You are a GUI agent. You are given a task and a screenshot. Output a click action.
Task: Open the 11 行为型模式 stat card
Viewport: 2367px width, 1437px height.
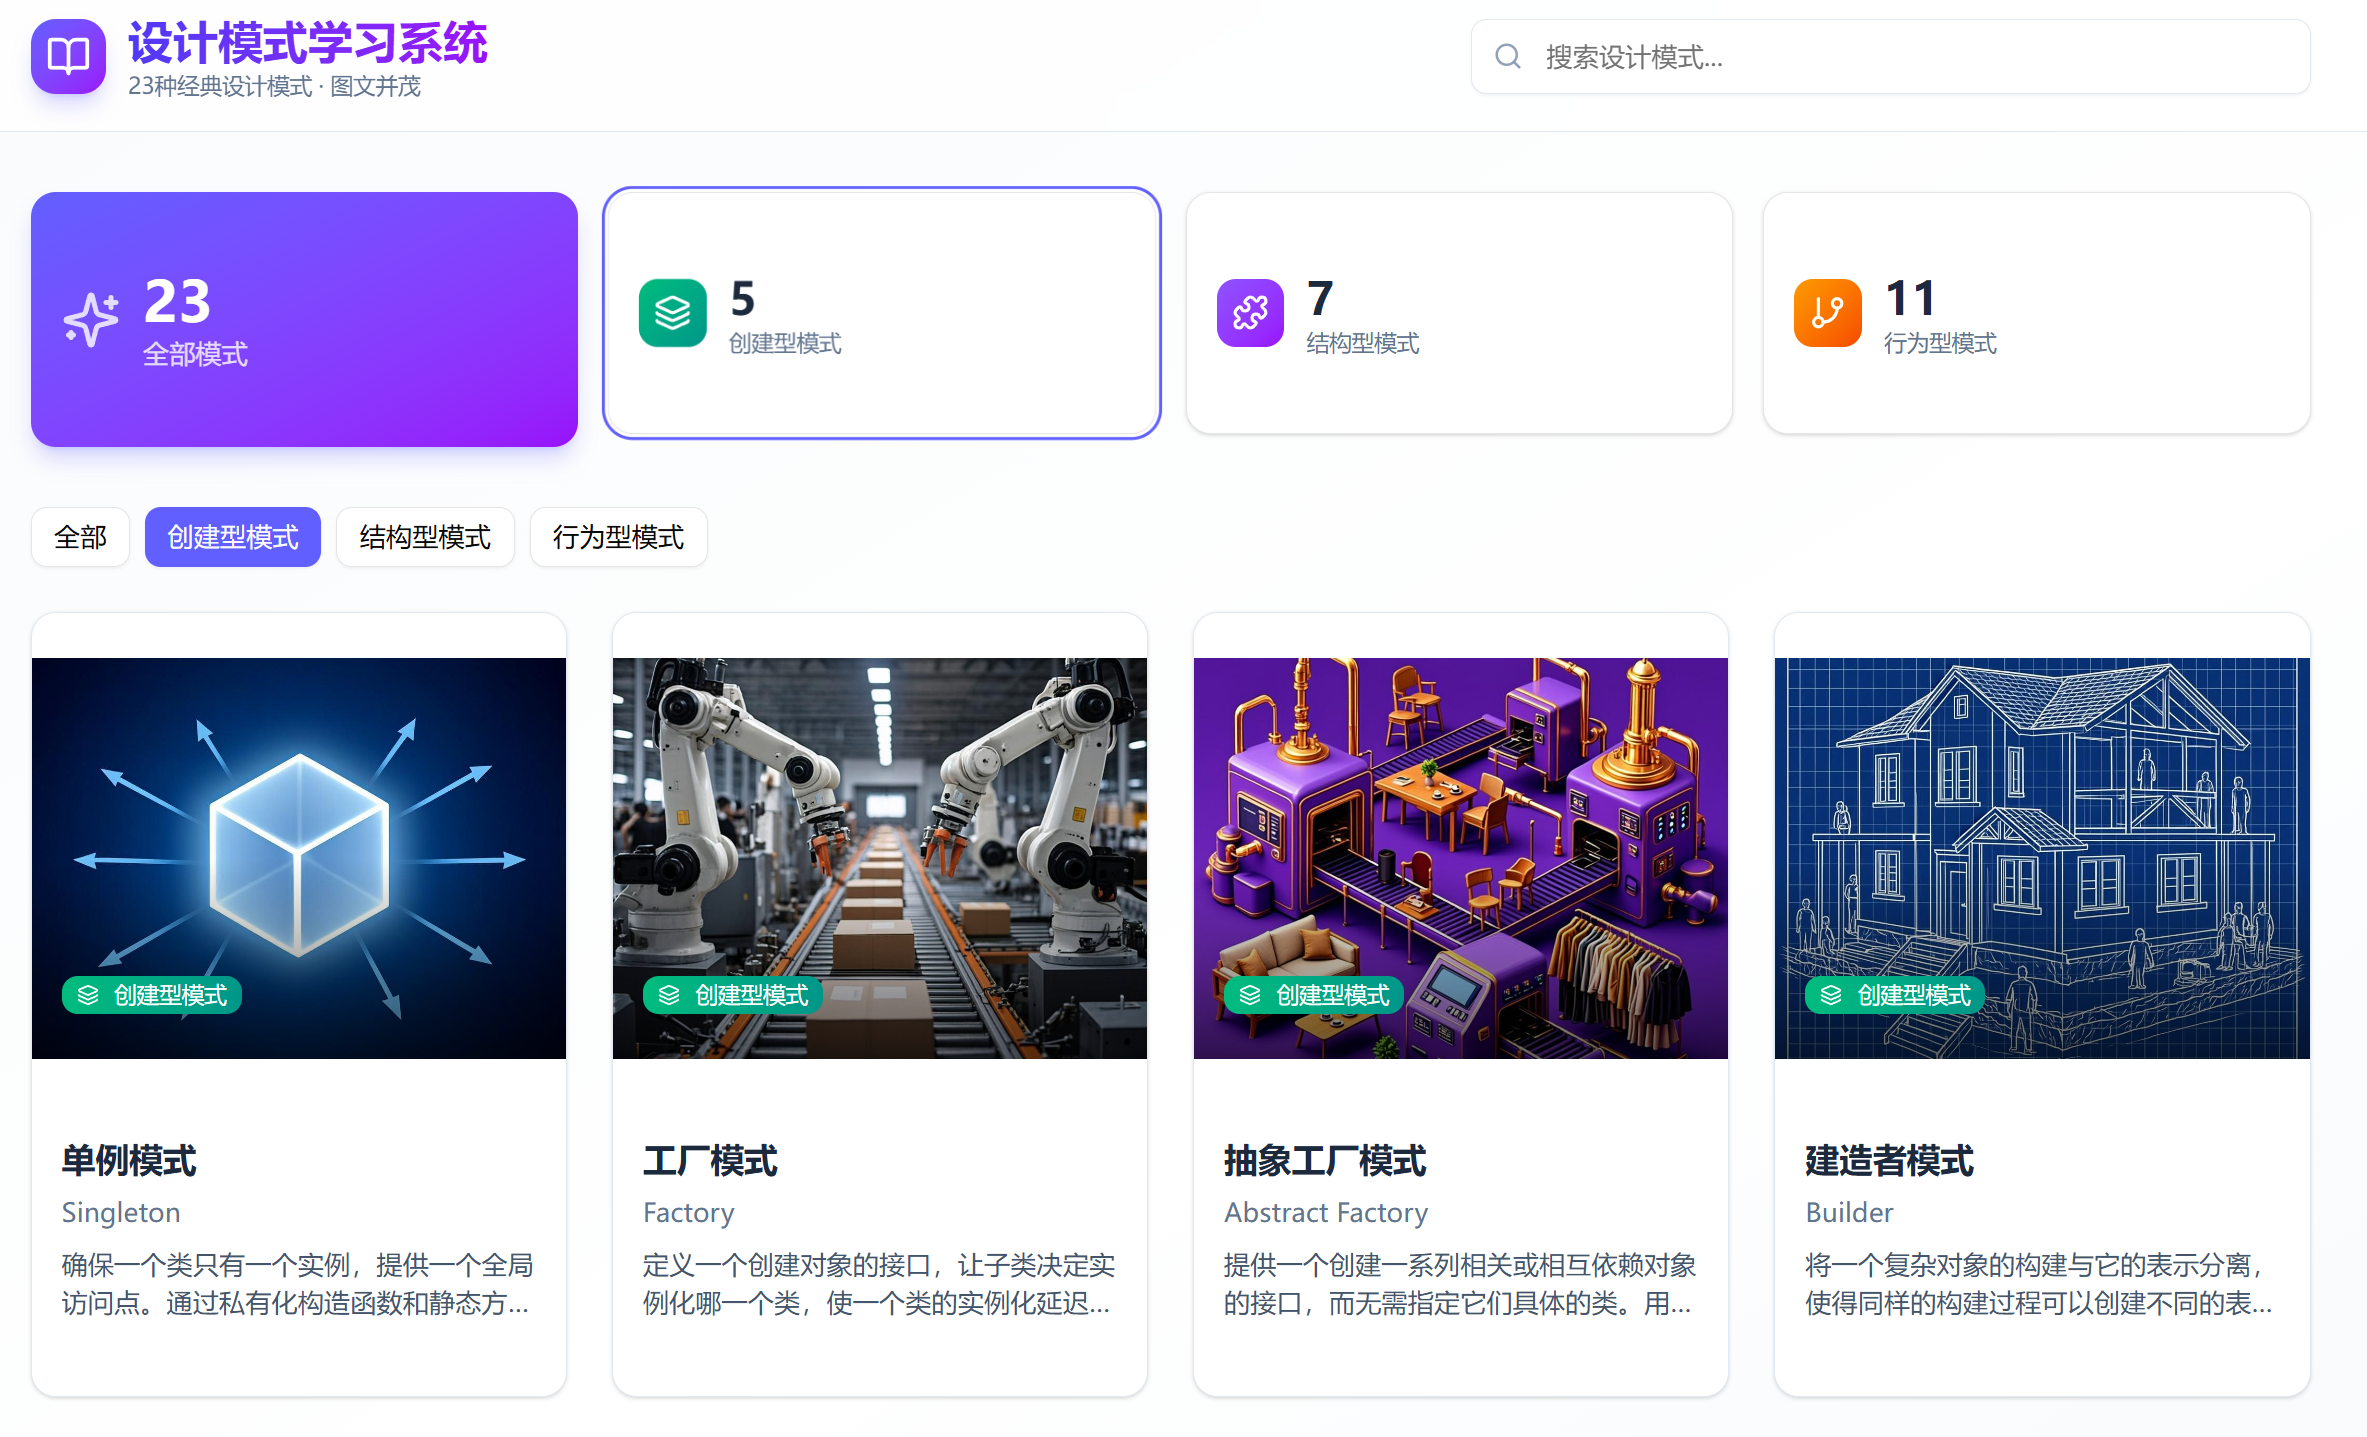click(x=2037, y=313)
